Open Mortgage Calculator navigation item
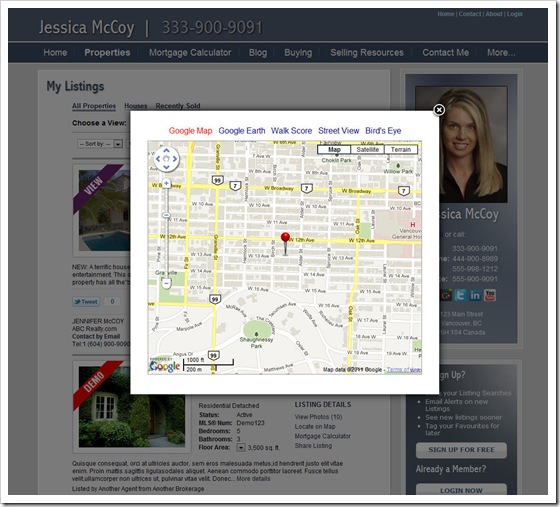This screenshot has width=560, height=507. tap(190, 52)
